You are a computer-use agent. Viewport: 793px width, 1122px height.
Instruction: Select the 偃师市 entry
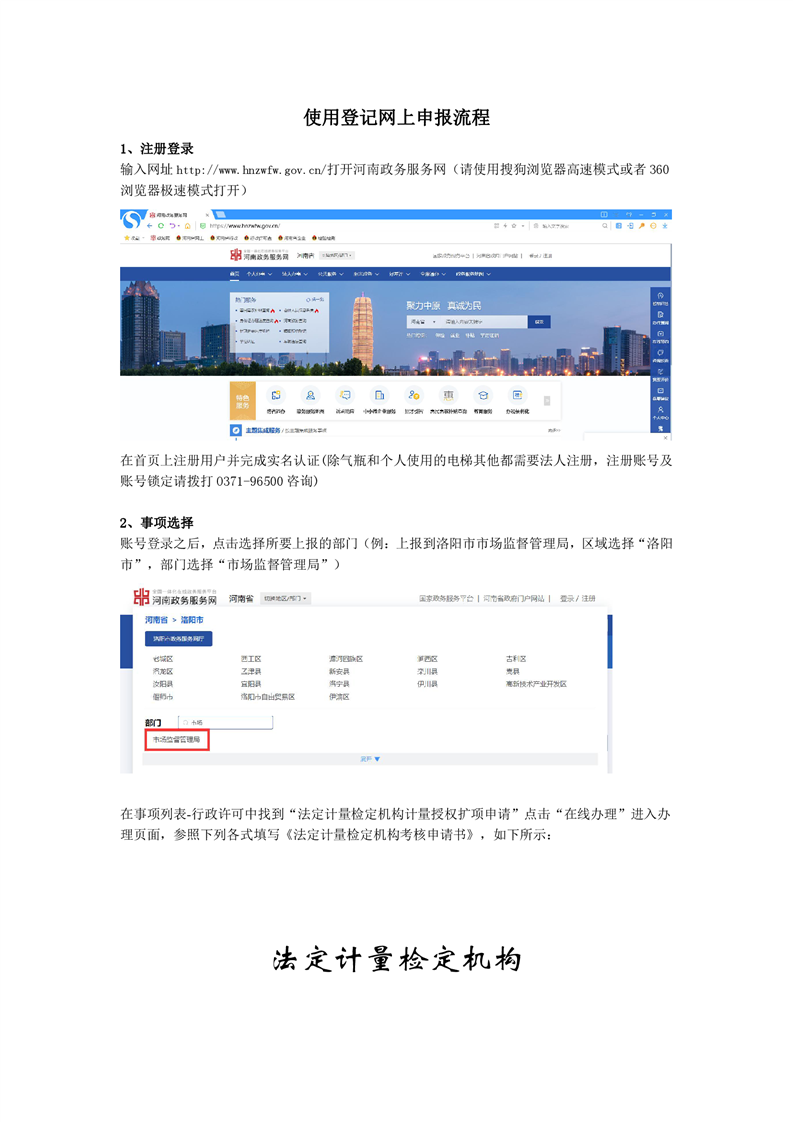click(162, 697)
